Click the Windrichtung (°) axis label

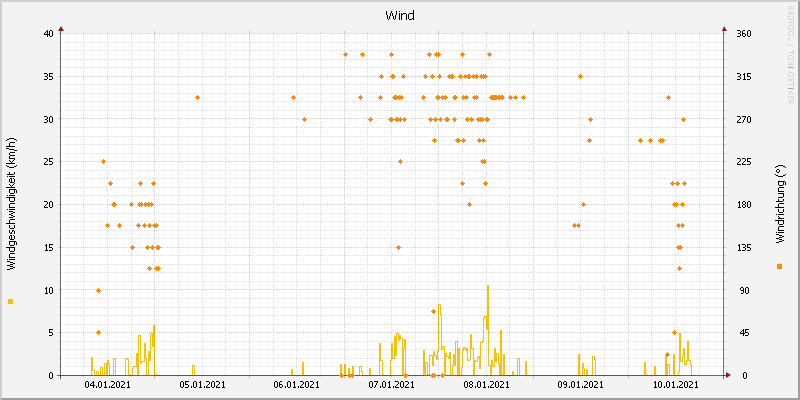coord(779,204)
